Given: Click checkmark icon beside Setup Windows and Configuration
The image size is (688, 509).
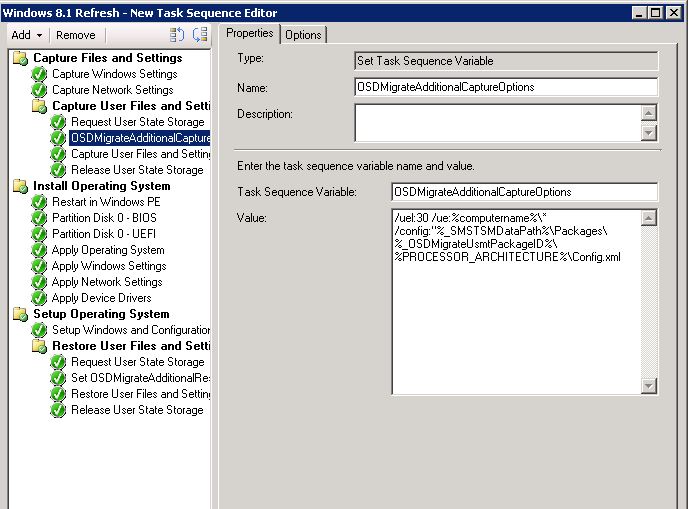Looking at the screenshot, I should pos(39,330).
